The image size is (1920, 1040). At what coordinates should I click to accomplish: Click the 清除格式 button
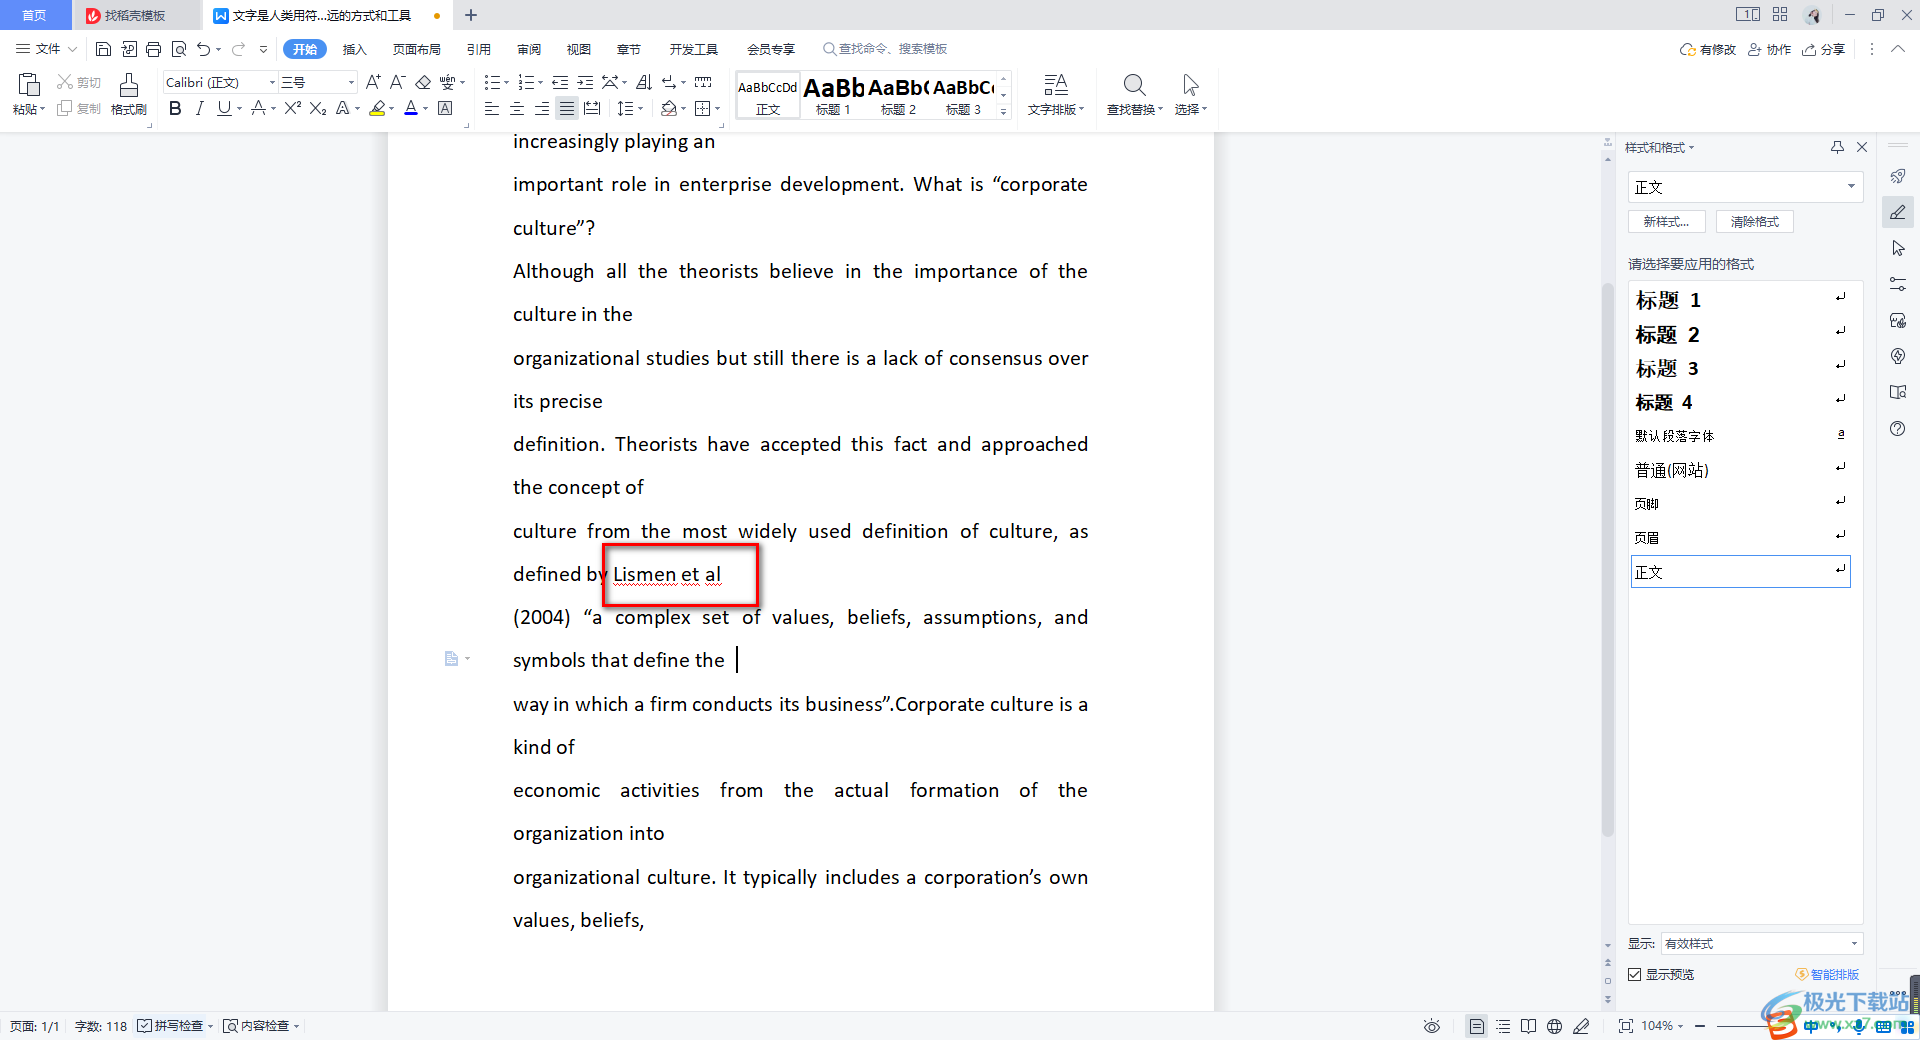[x=1755, y=221]
